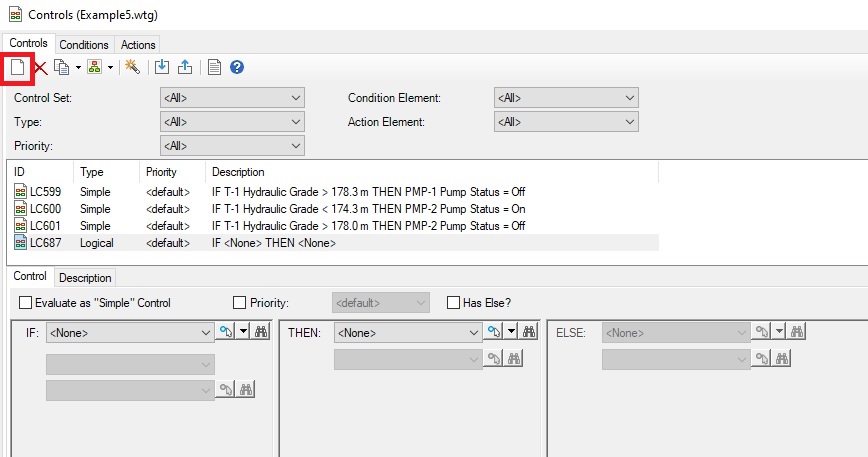Open the Priority filter dropdown
Viewport: 868px width, 457px height.
pyautogui.click(x=232, y=146)
